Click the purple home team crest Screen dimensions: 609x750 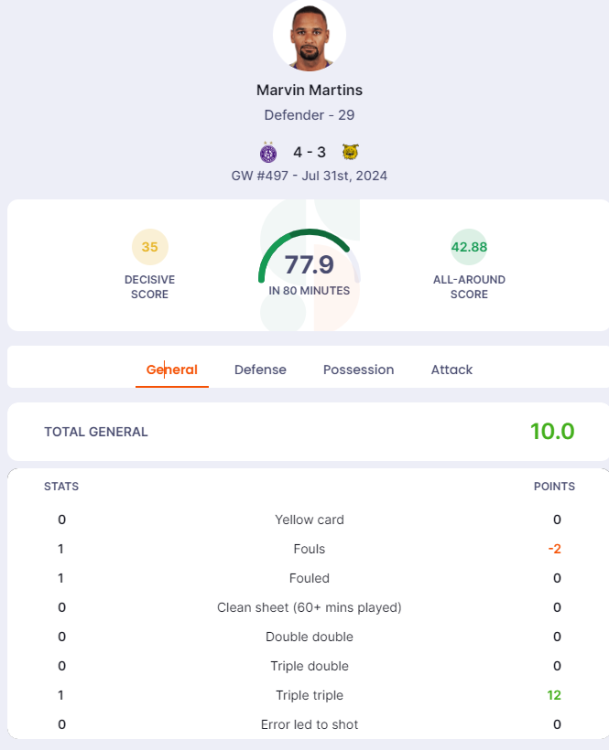pyautogui.click(x=268, y=152)
